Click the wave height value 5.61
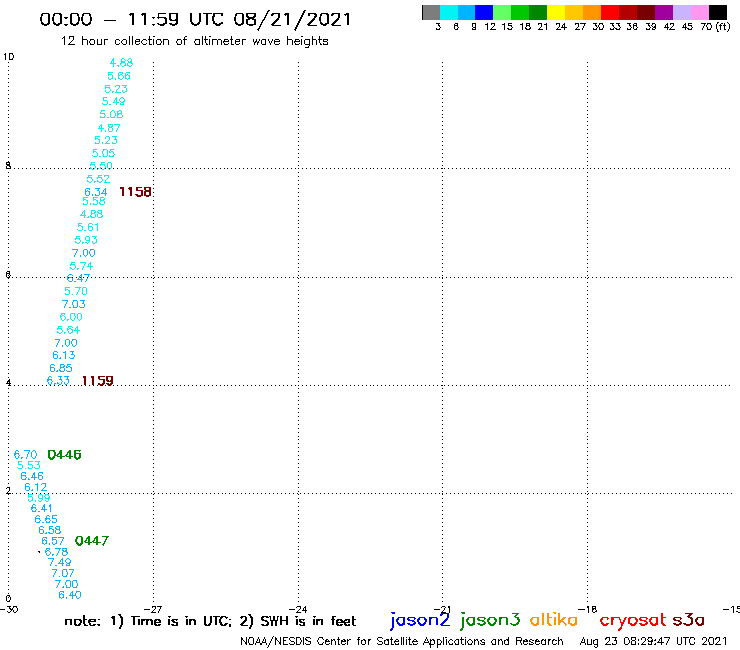 tap(88, 227)
